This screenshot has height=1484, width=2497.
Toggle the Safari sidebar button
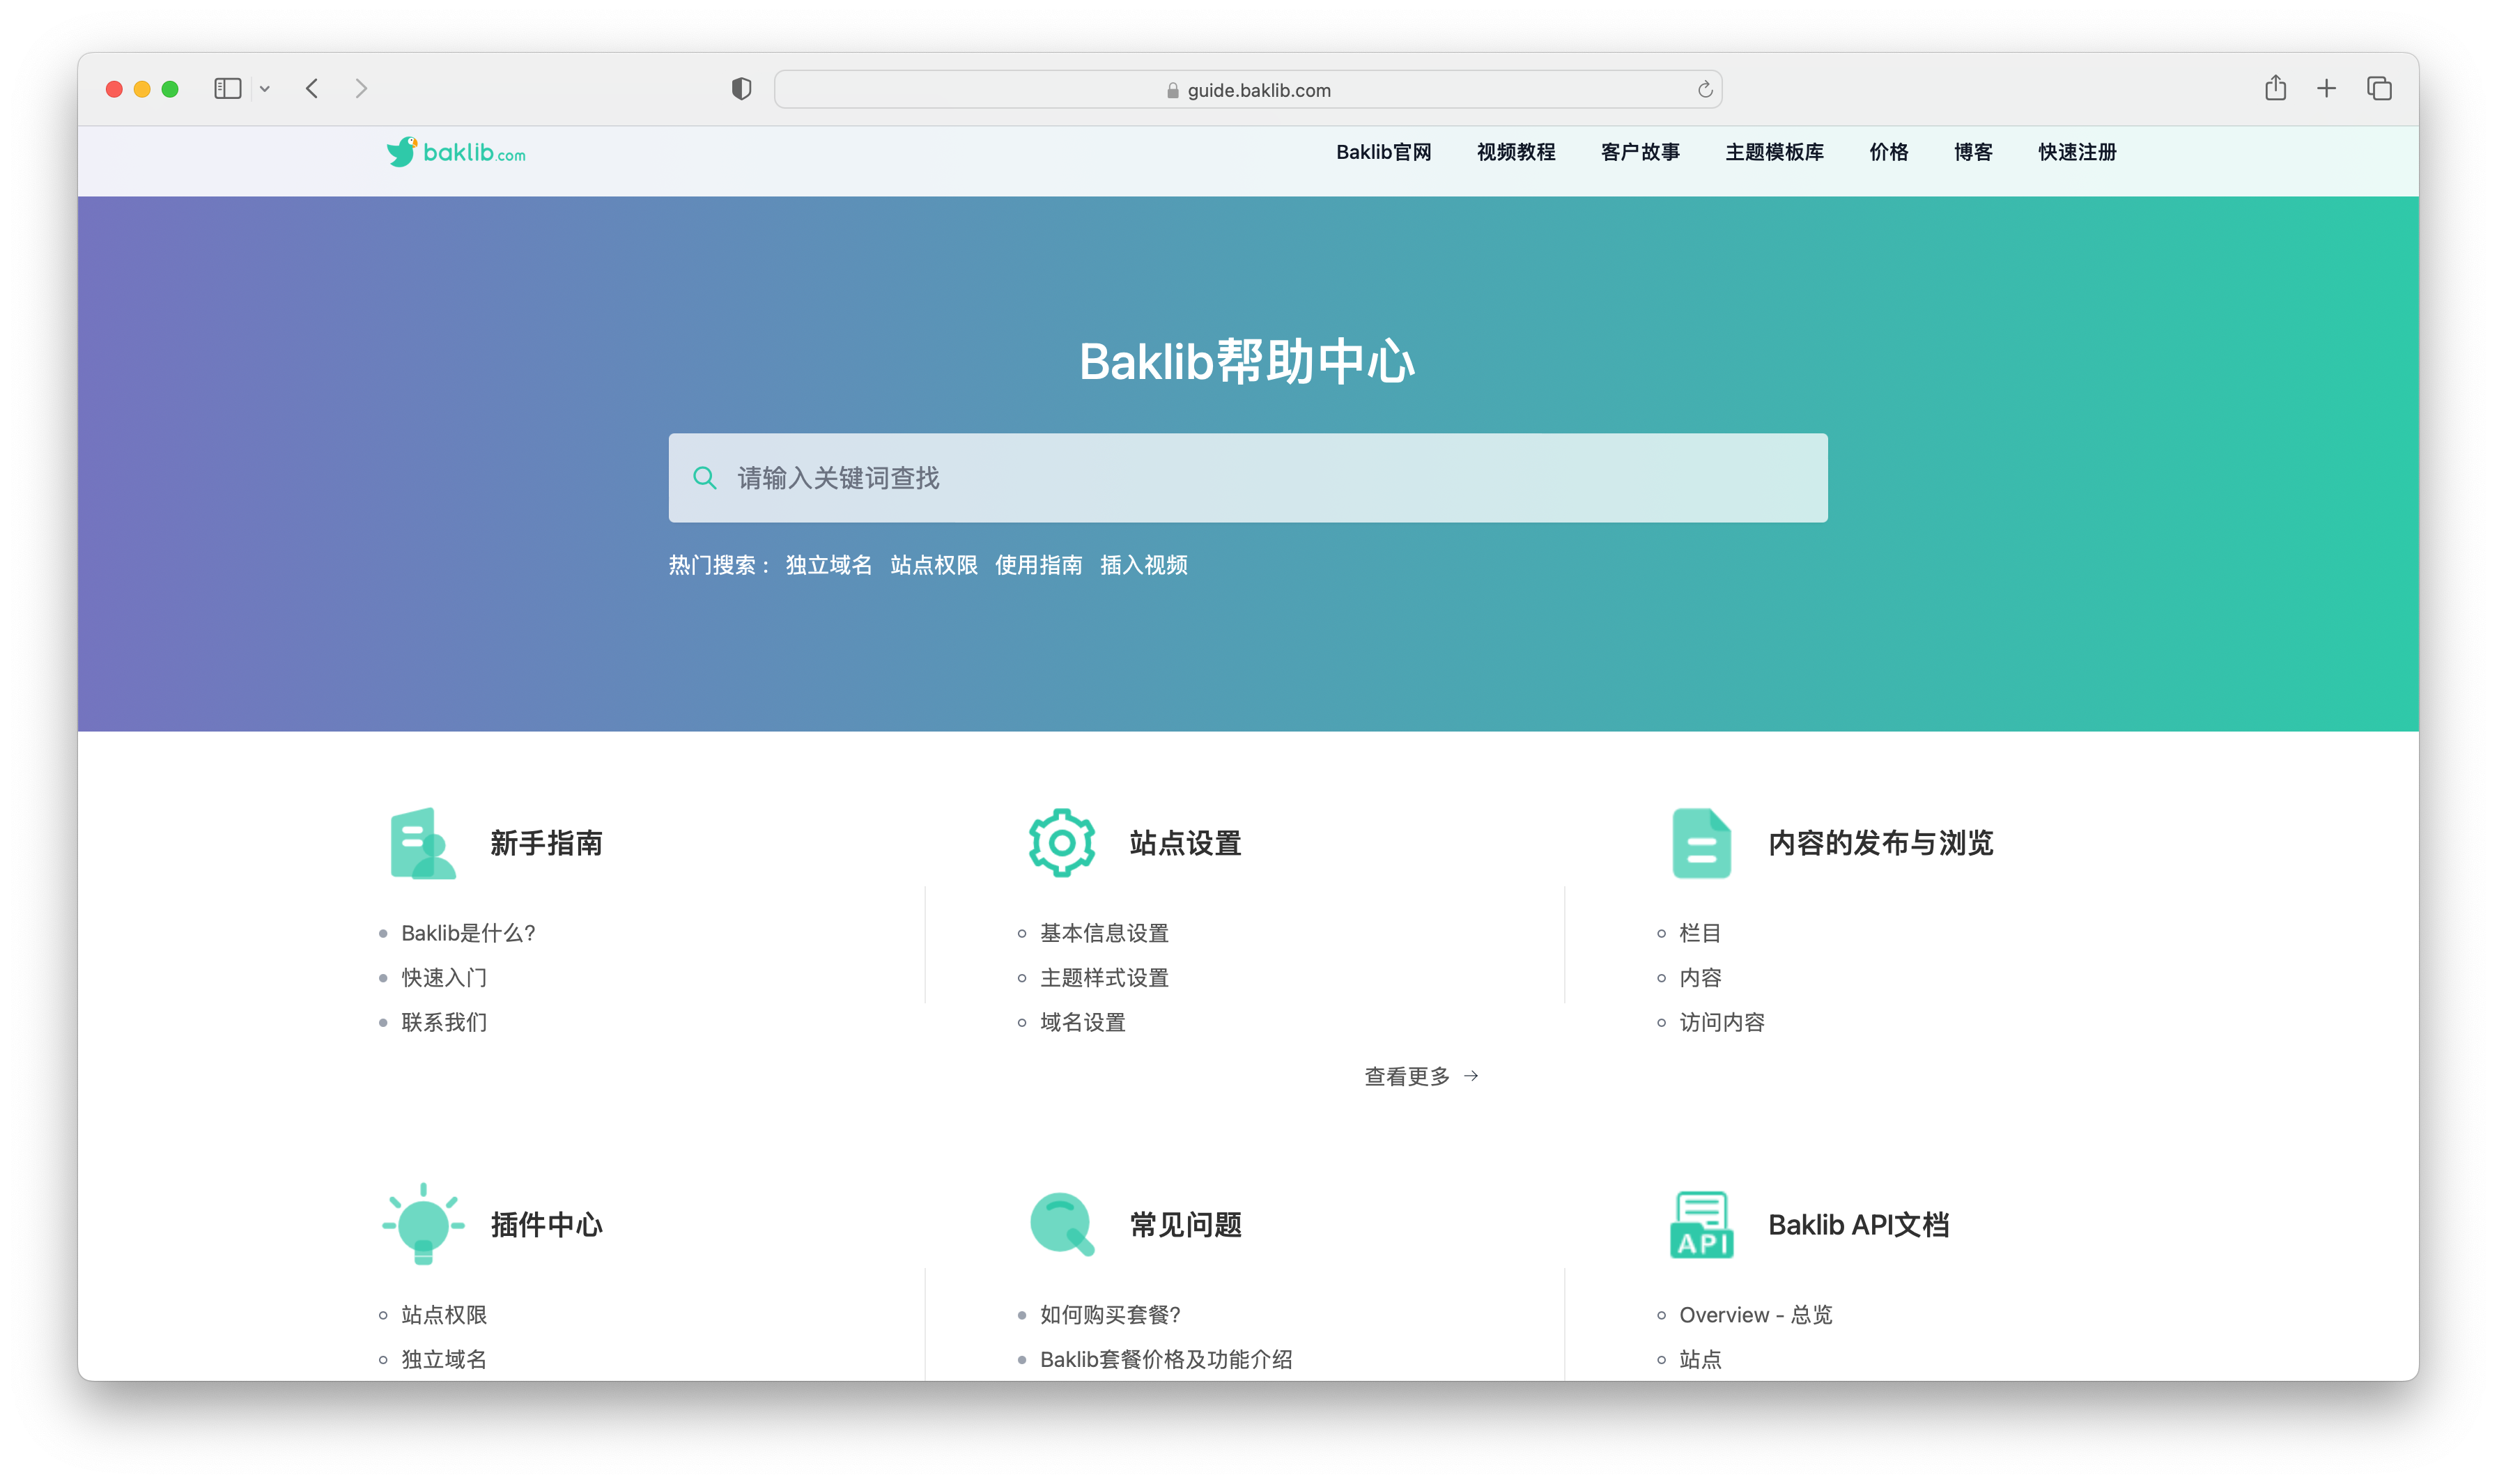click(228, 89)
